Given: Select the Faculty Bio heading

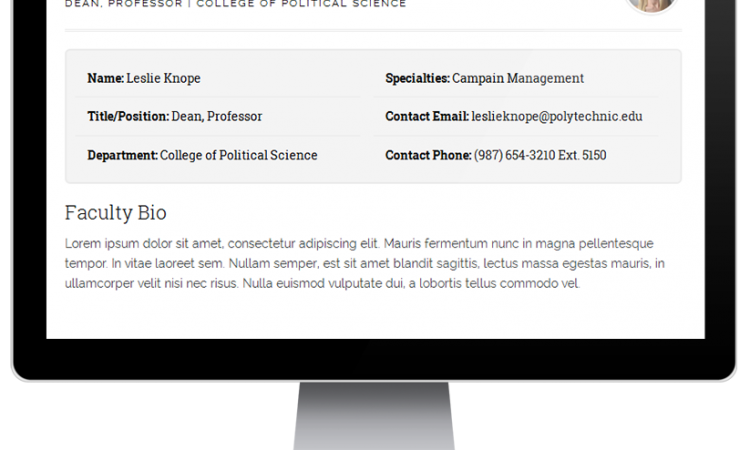Looking at the screenshot, I should click(x=115, y=213).
